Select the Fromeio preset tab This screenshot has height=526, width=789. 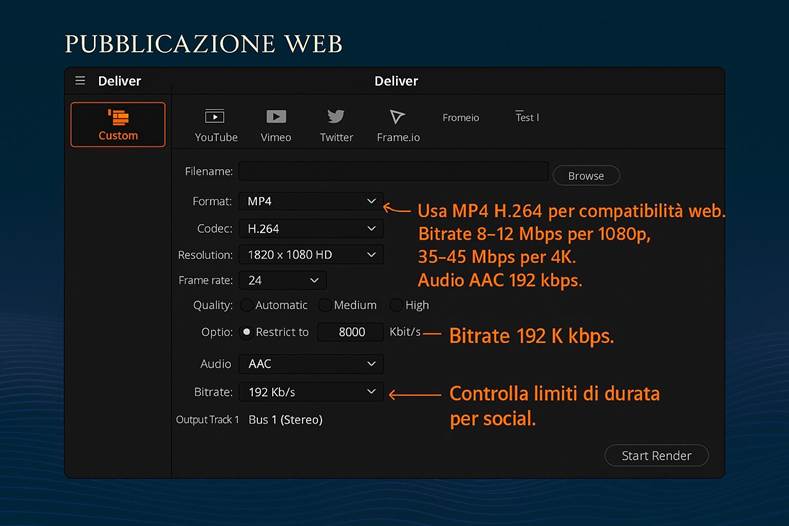(x=460, y=117)
